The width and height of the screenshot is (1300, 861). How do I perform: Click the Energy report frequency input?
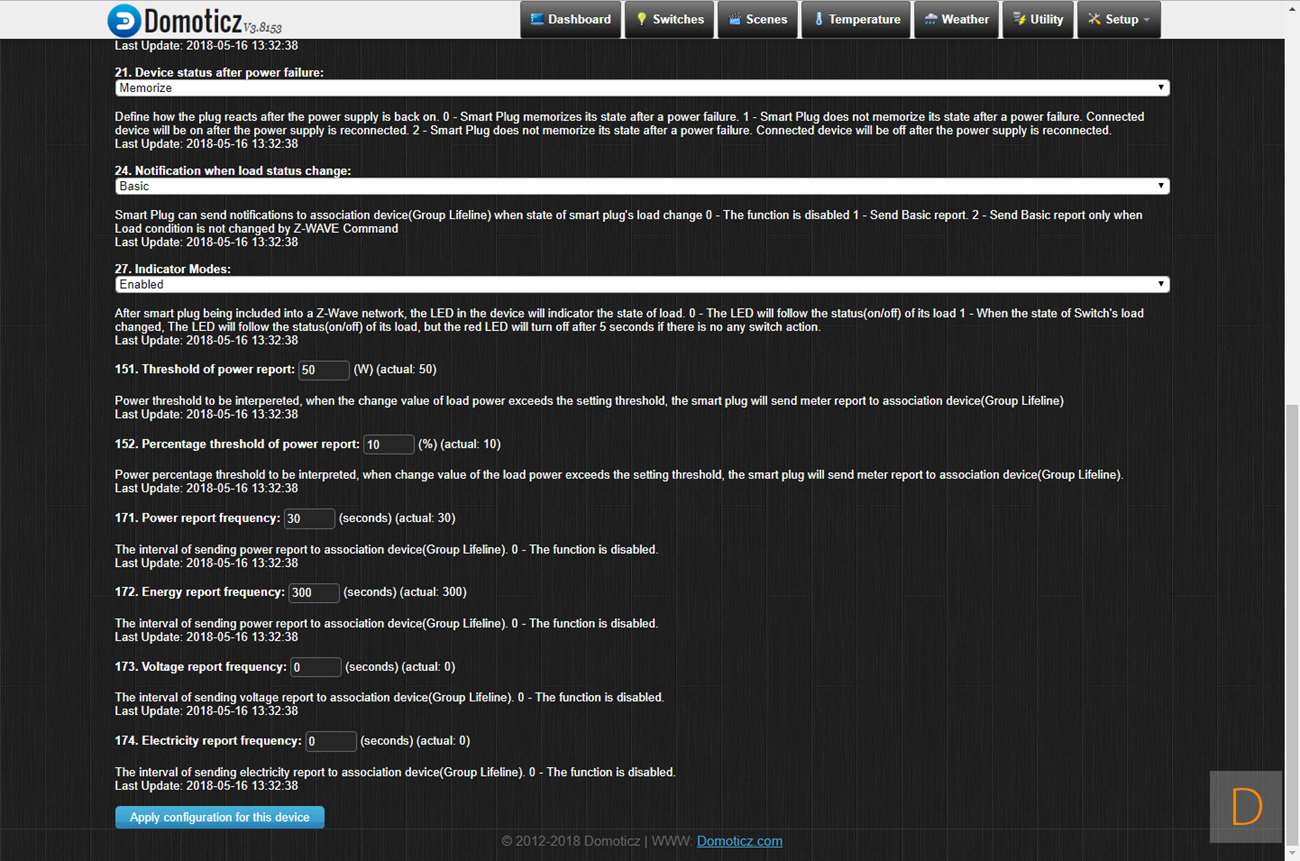(314, 593)
